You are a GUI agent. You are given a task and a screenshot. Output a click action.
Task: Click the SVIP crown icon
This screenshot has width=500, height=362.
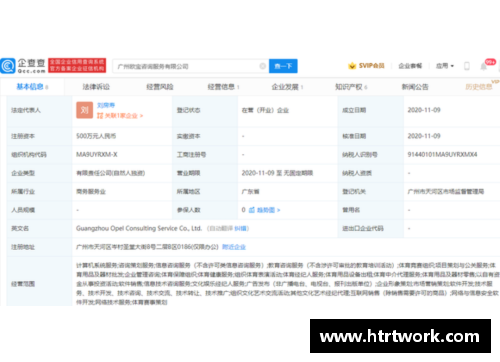[352, 66]
